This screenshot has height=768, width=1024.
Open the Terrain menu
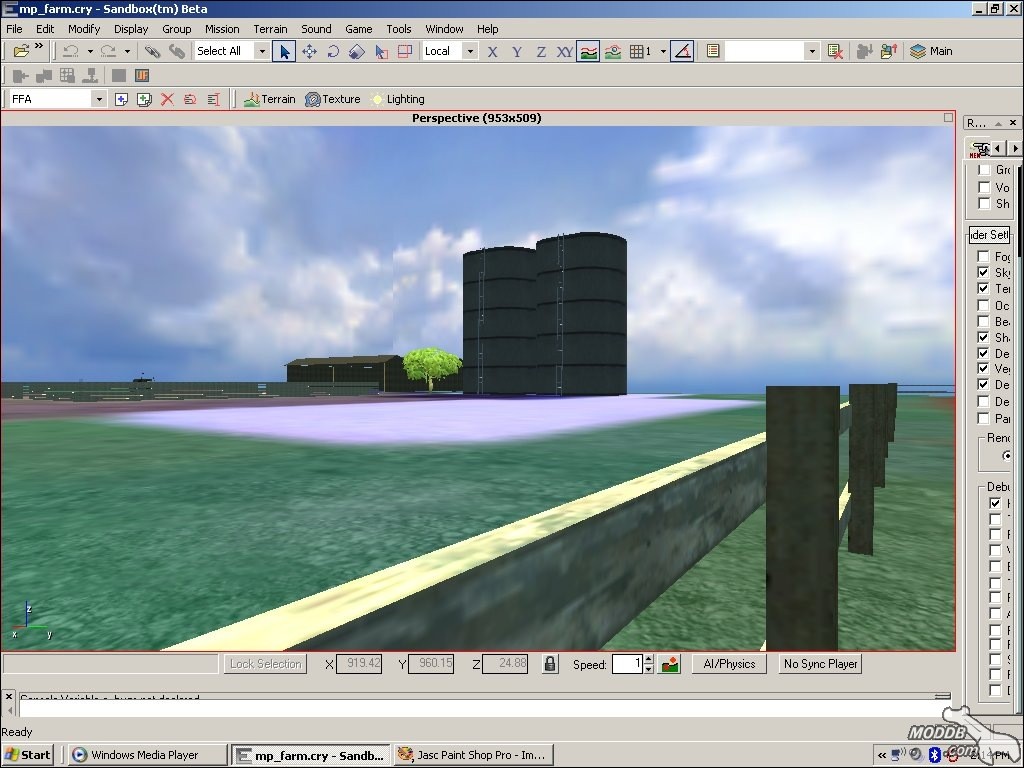(x=270, y=29)
